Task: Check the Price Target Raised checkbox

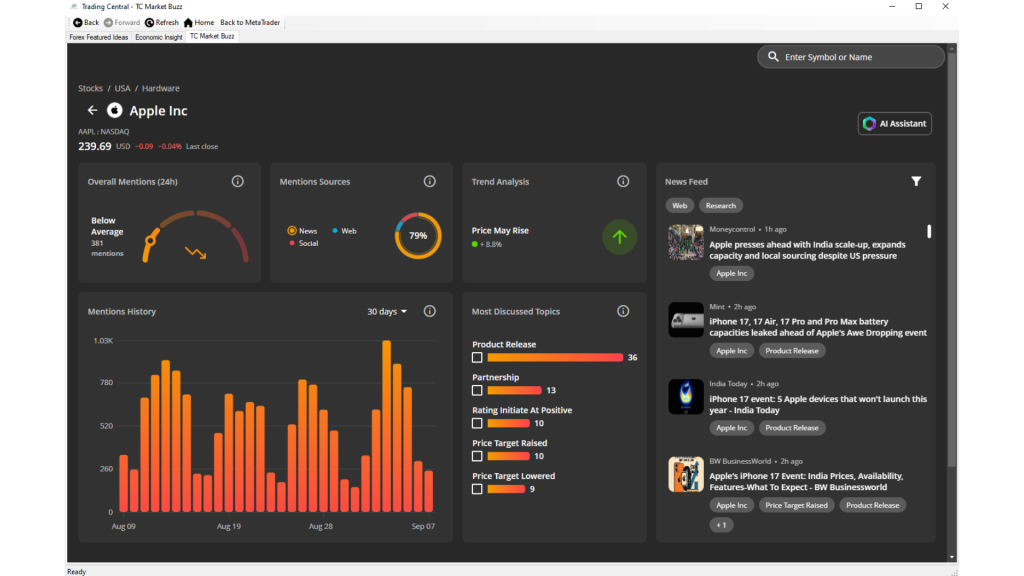Action: point(477,456)
